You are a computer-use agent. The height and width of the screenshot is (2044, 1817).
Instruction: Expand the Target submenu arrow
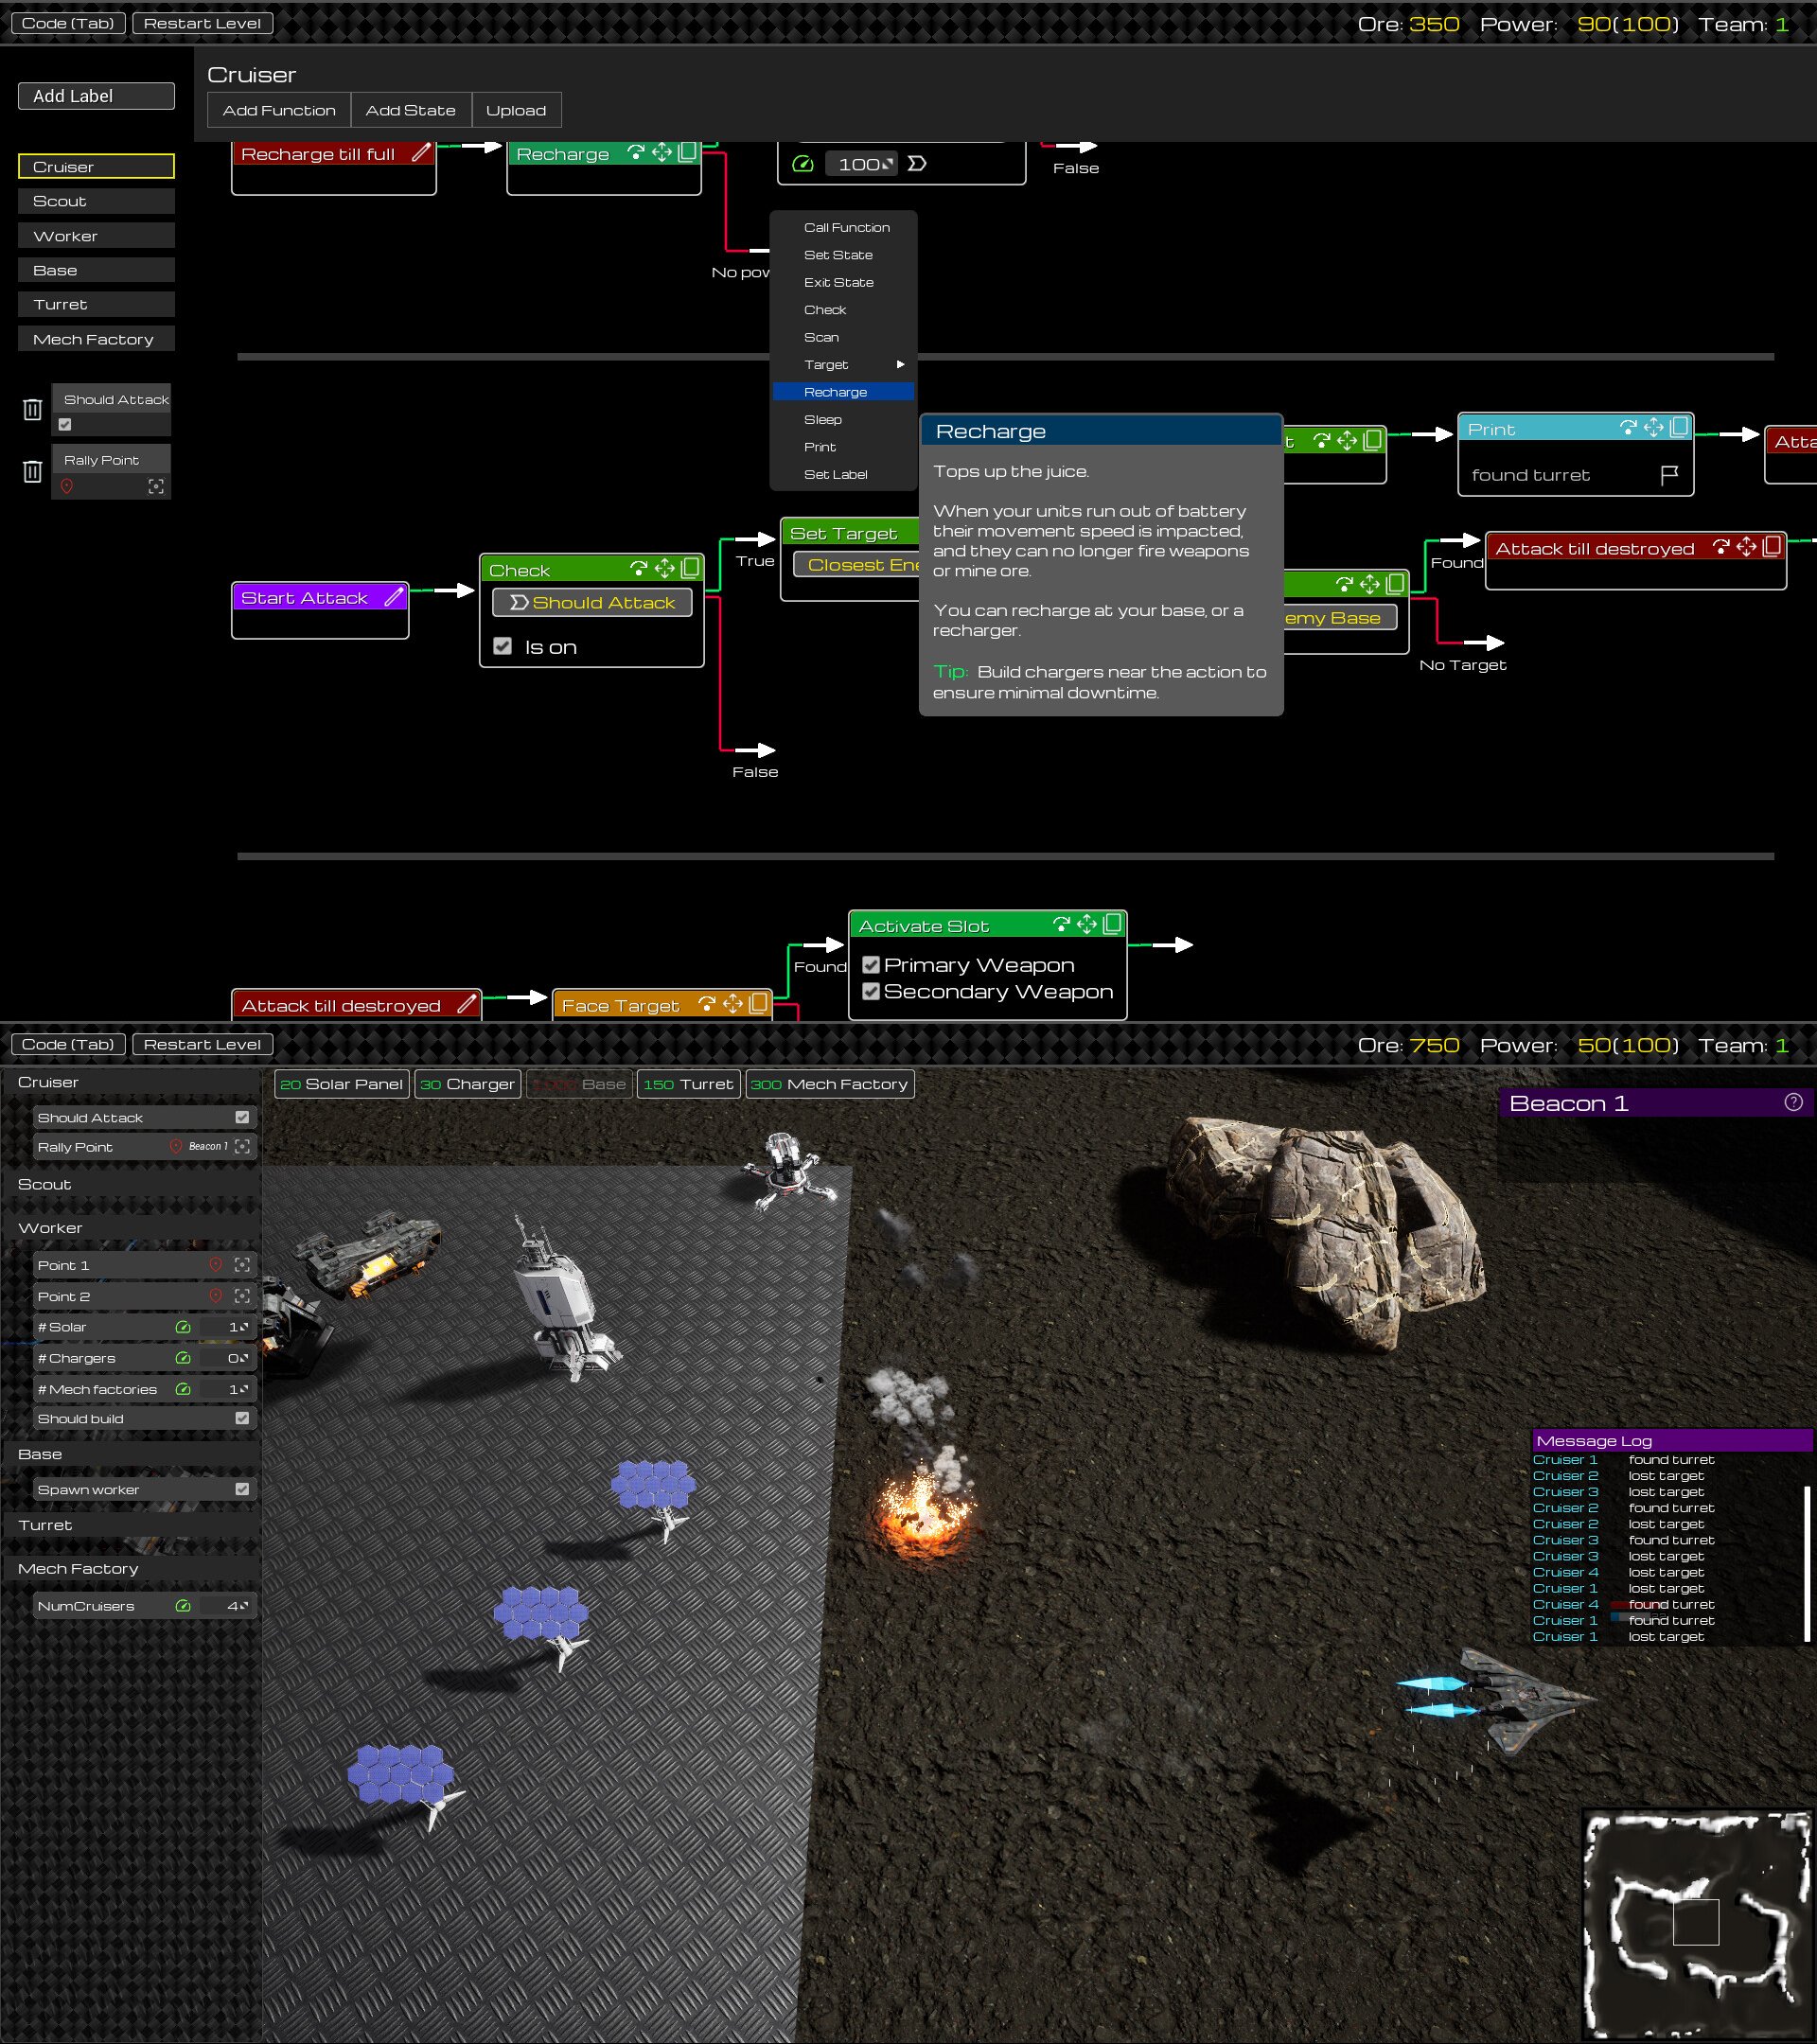900,365
